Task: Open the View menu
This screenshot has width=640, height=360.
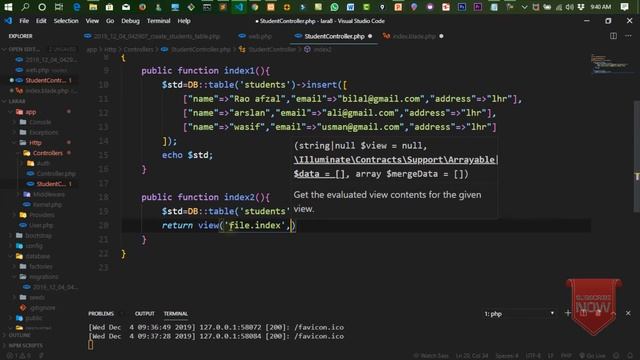Action: click(92, 21)
